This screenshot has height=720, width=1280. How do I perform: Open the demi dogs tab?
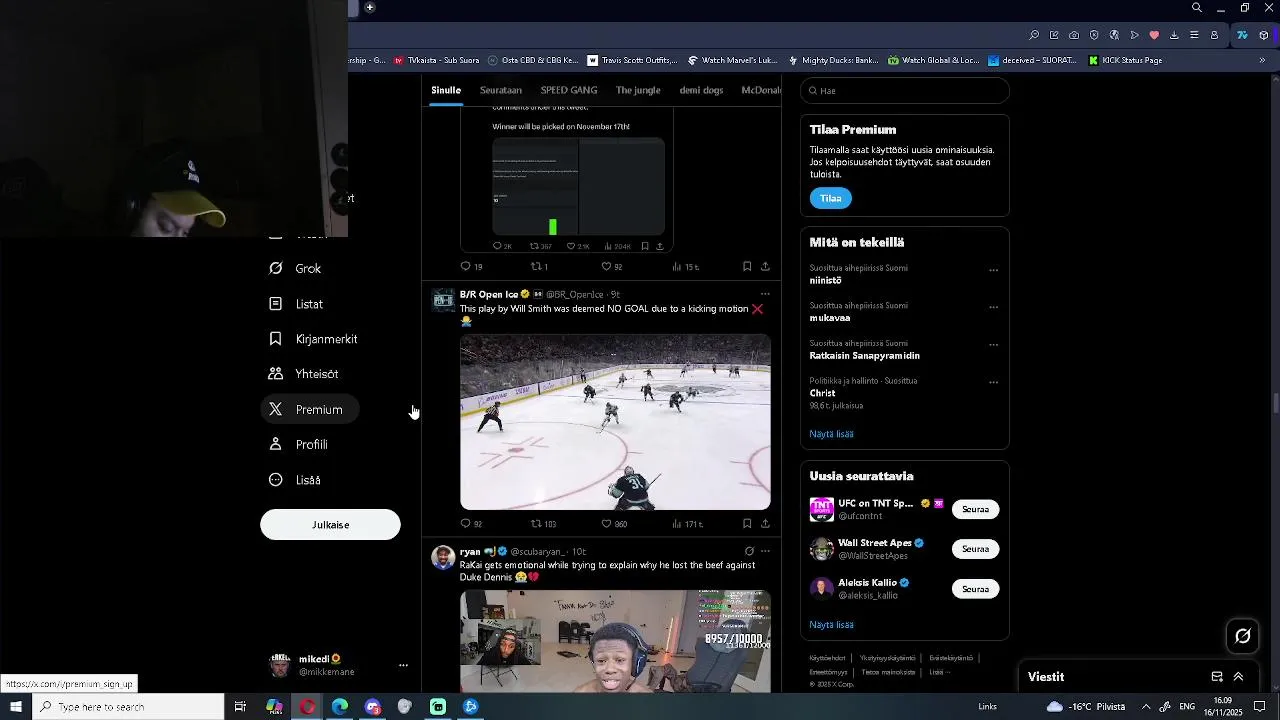(x=701, y=90)
